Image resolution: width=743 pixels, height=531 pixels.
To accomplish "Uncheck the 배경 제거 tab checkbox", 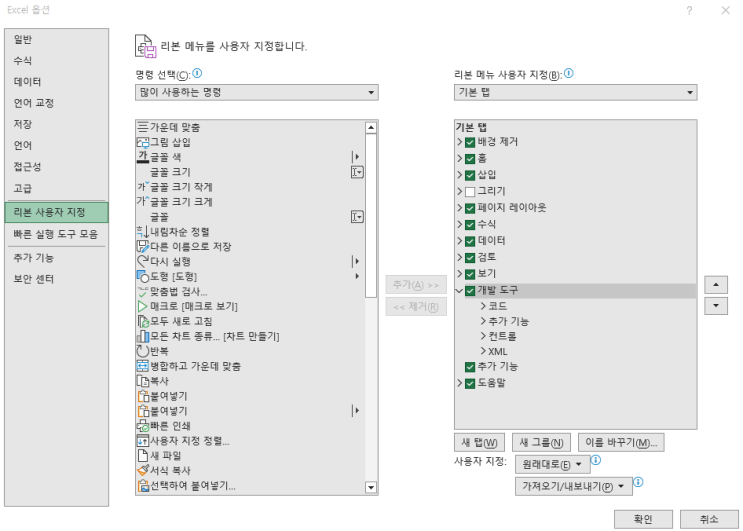I will 470,142.
